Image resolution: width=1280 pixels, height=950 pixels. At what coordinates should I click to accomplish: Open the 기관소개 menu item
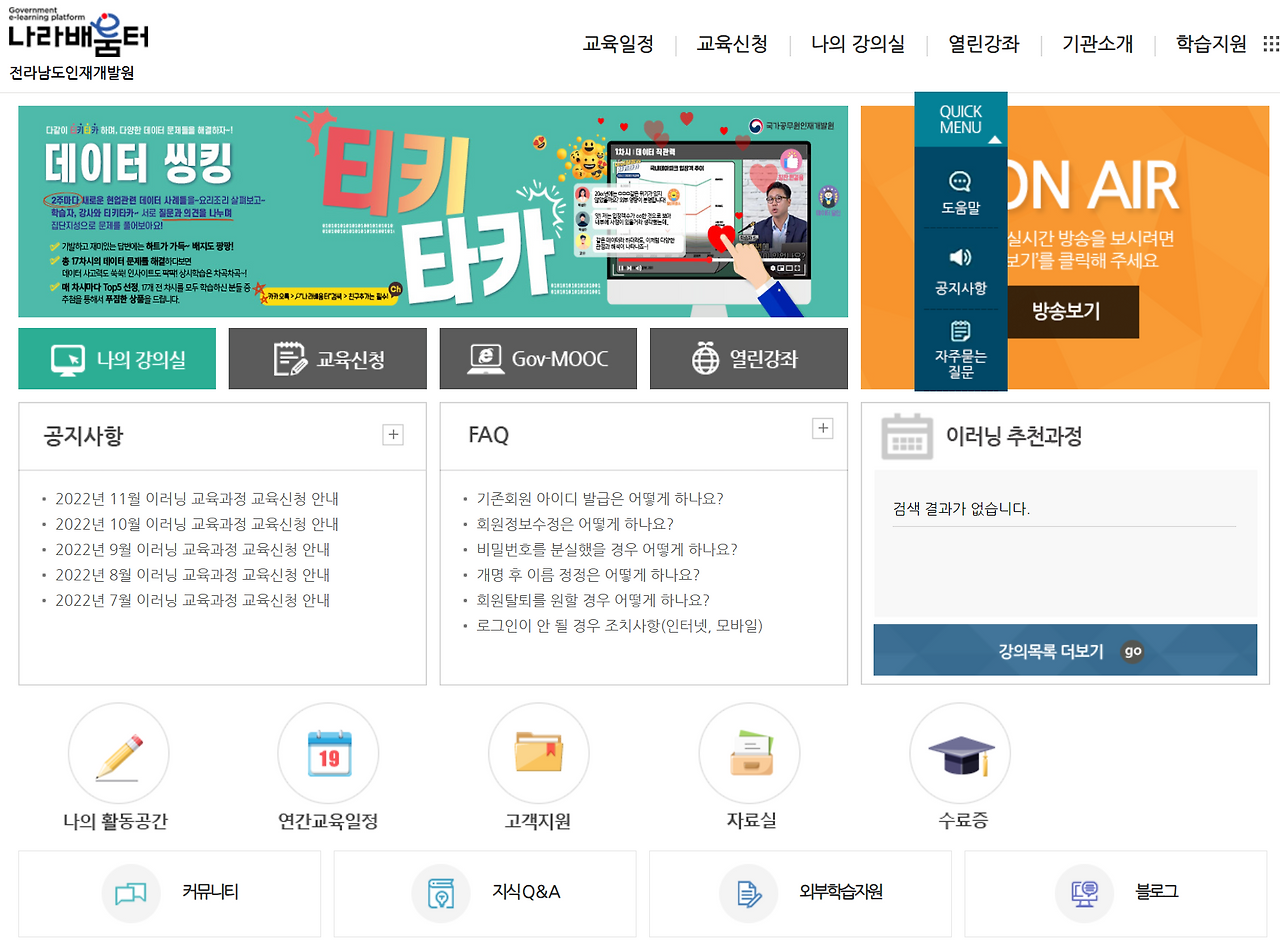point(1096,43)
